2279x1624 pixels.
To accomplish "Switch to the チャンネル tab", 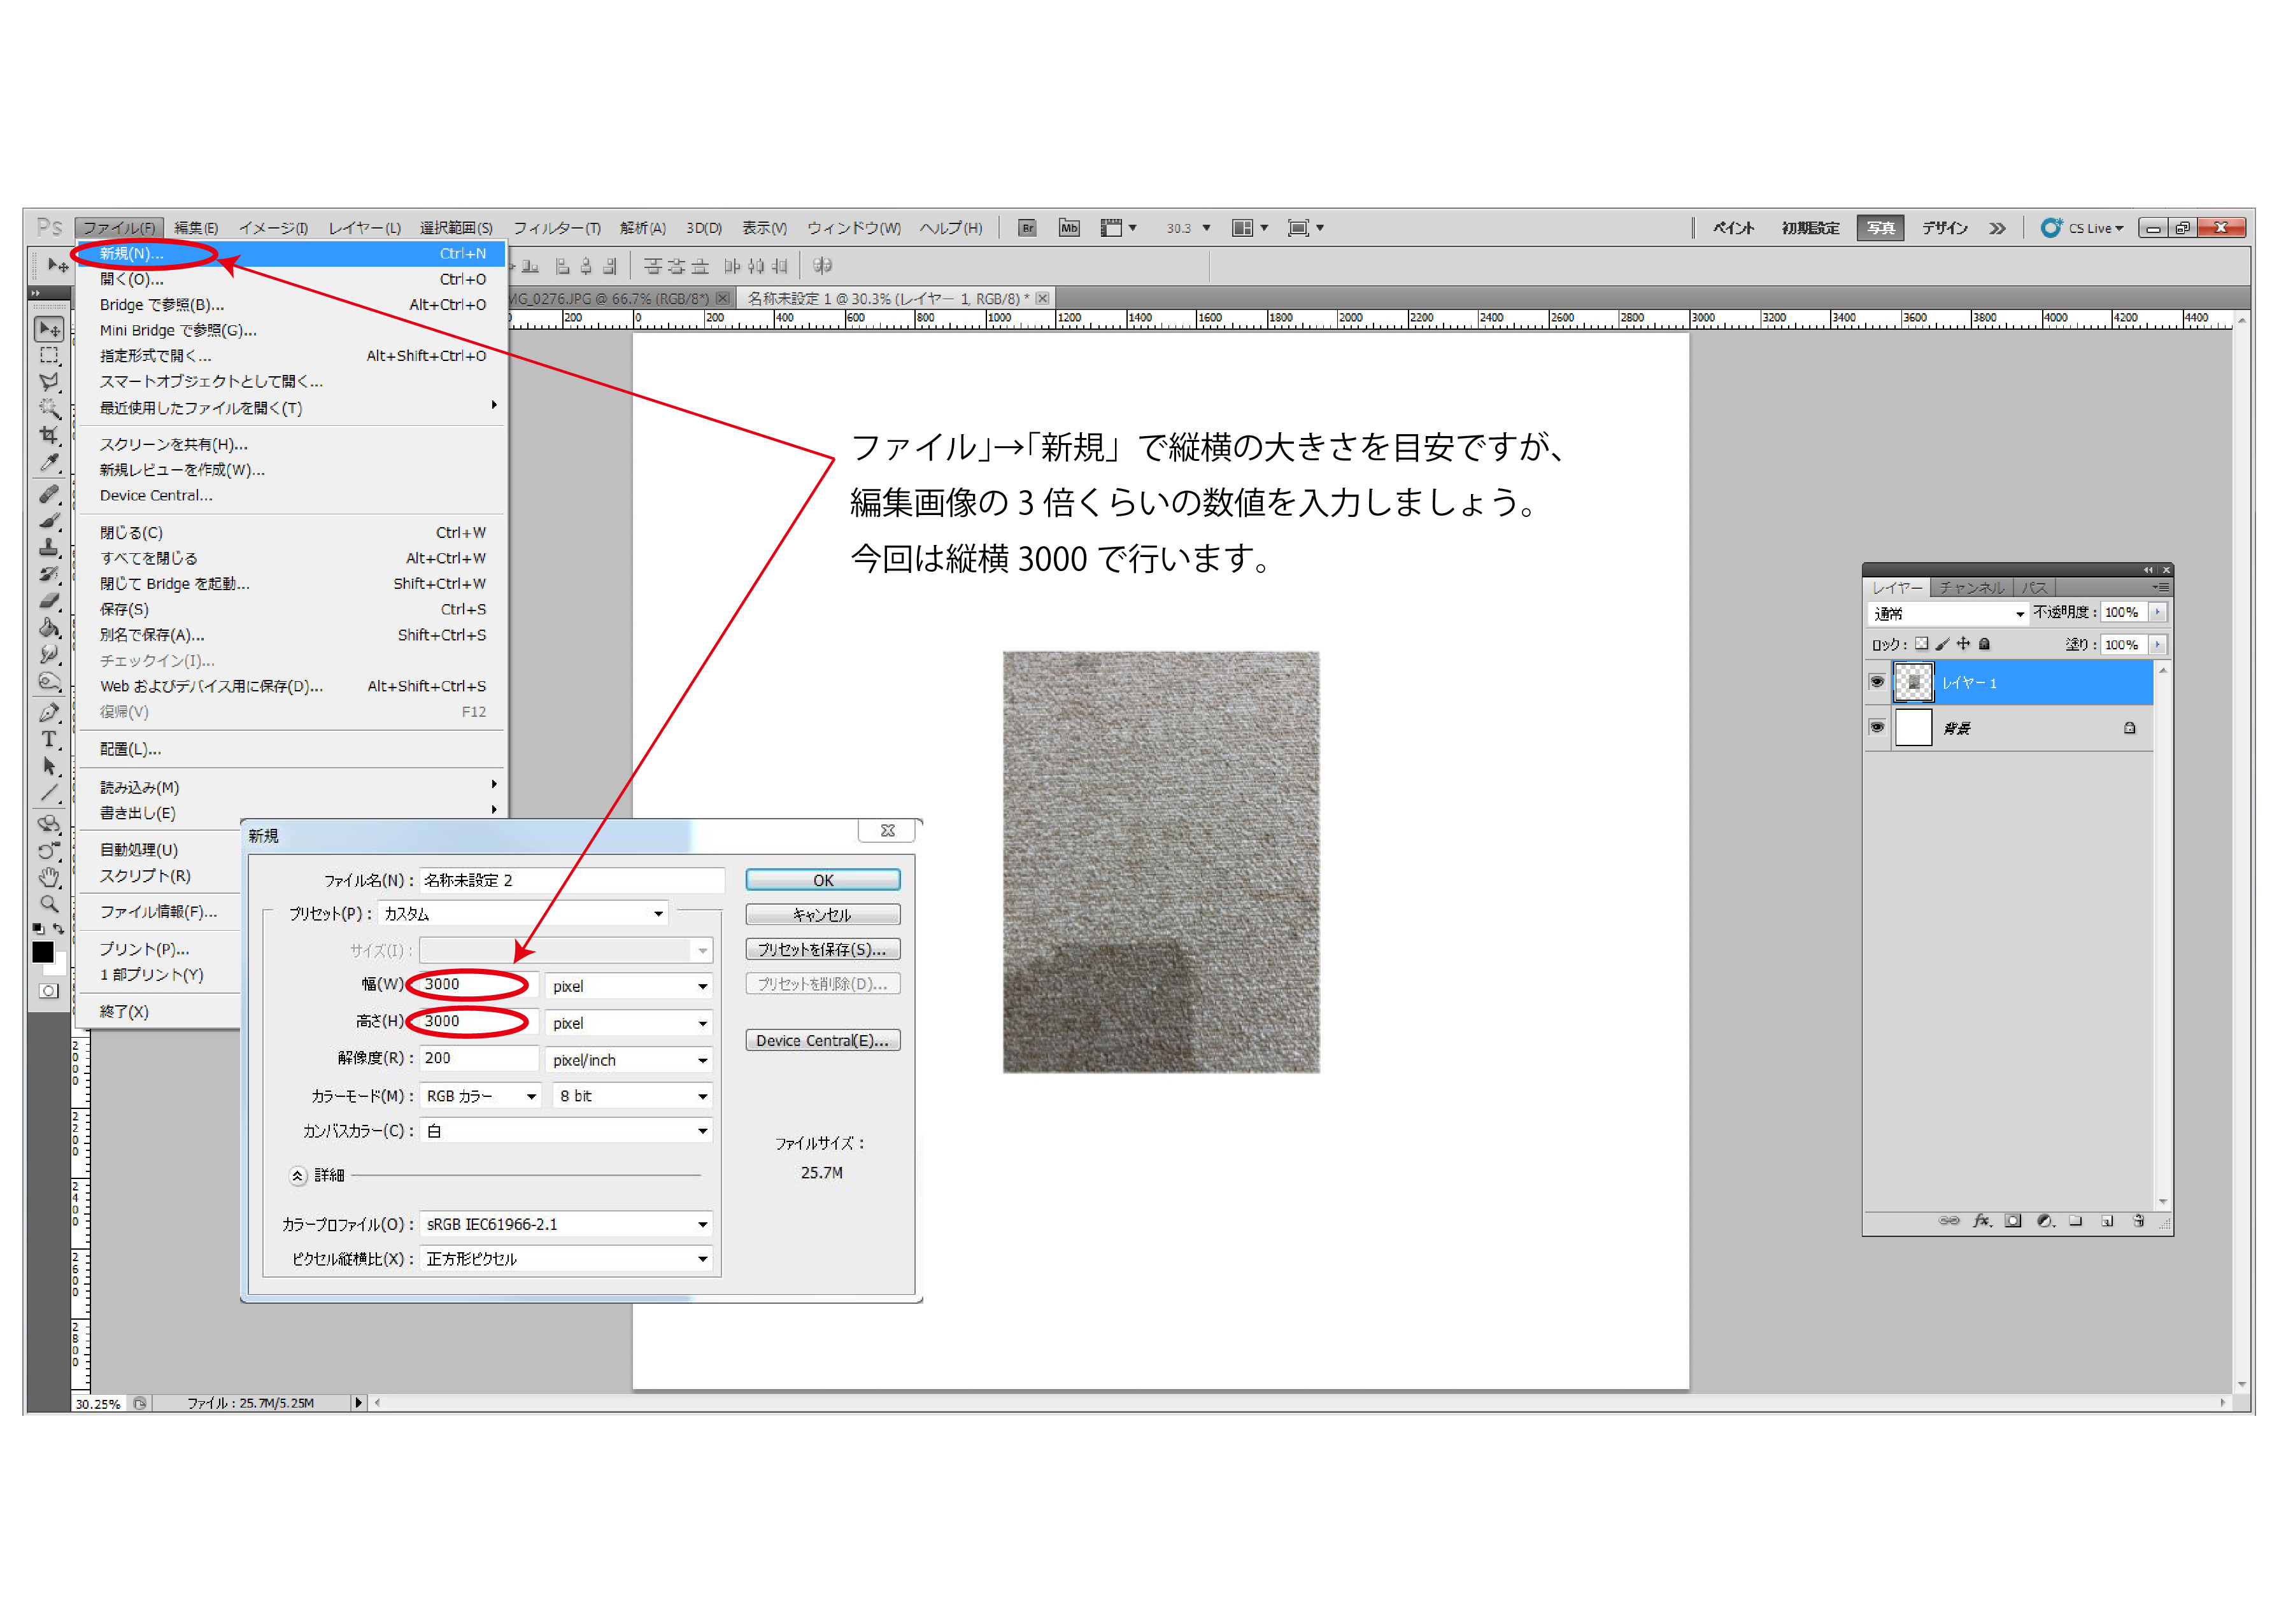I will (x=1971, y=588).
